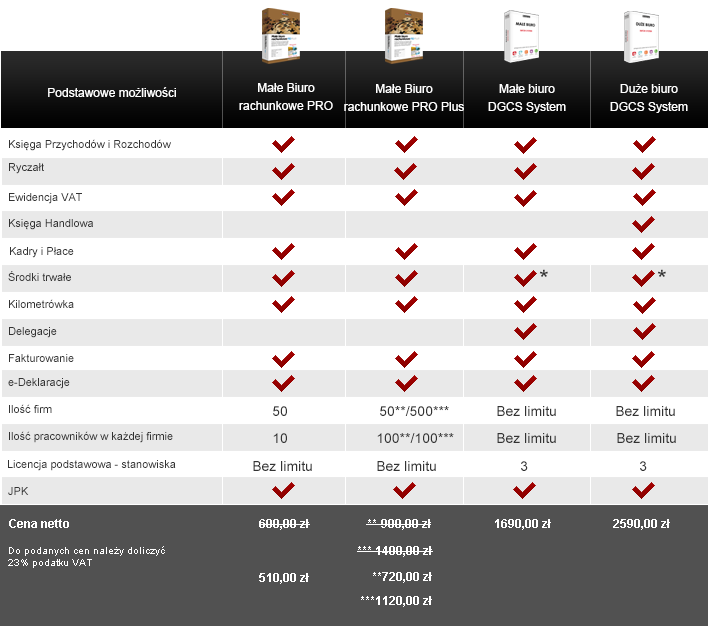
Task: Click Kilometrówka checkmark under Duże biuro DGCS
Action: pyautogui.click(x=644, y=305)
